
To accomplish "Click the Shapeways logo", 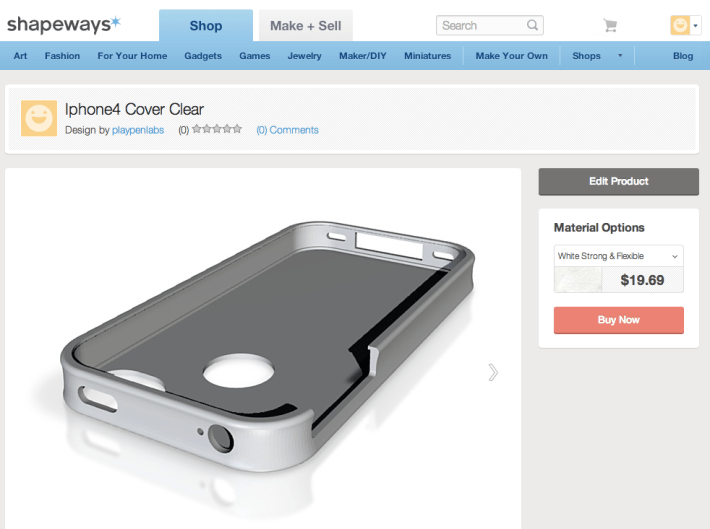I will pyautogui.click(x=64, y=24).
